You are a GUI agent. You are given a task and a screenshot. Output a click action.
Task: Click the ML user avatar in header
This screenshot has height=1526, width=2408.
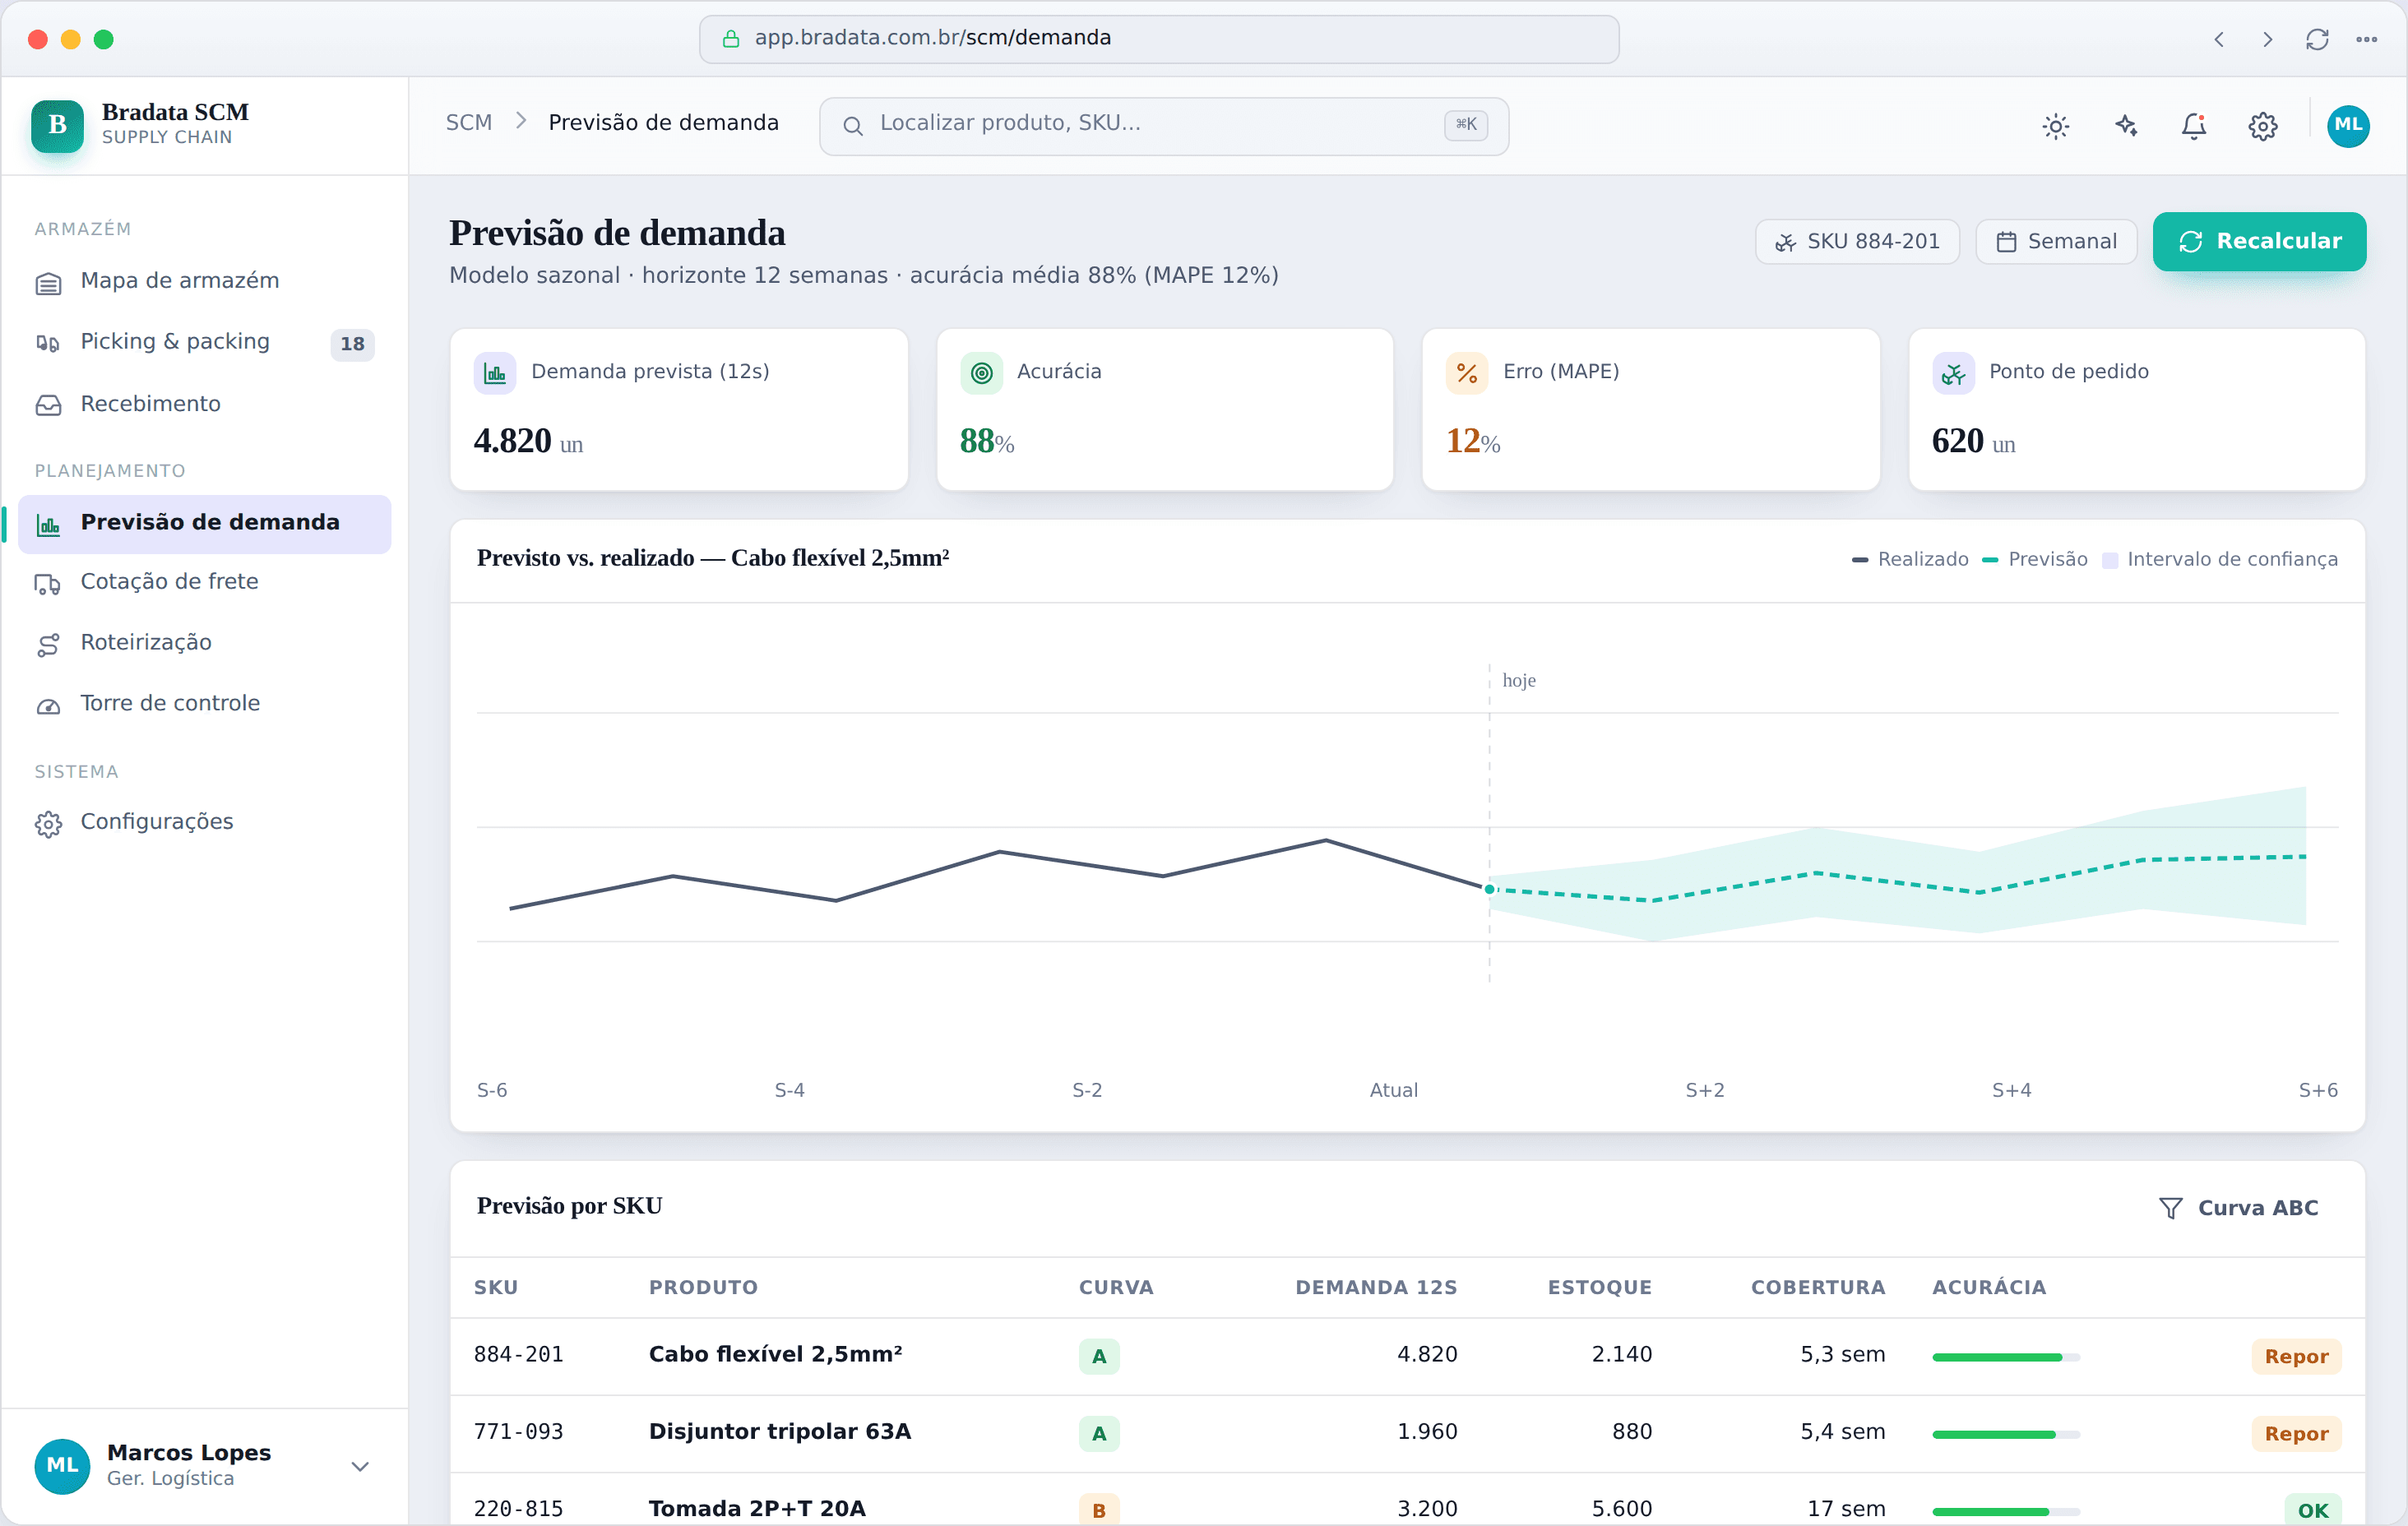coord(2347,126)
